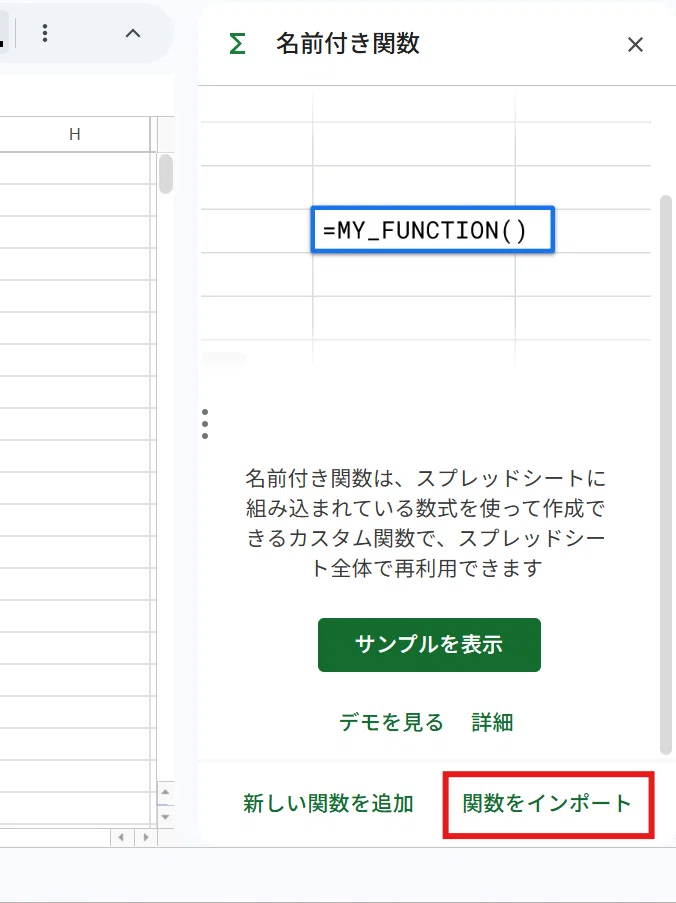Screen dimensions: 676x903
Task: Open the 詳細 link
Action: coord(492,722)
